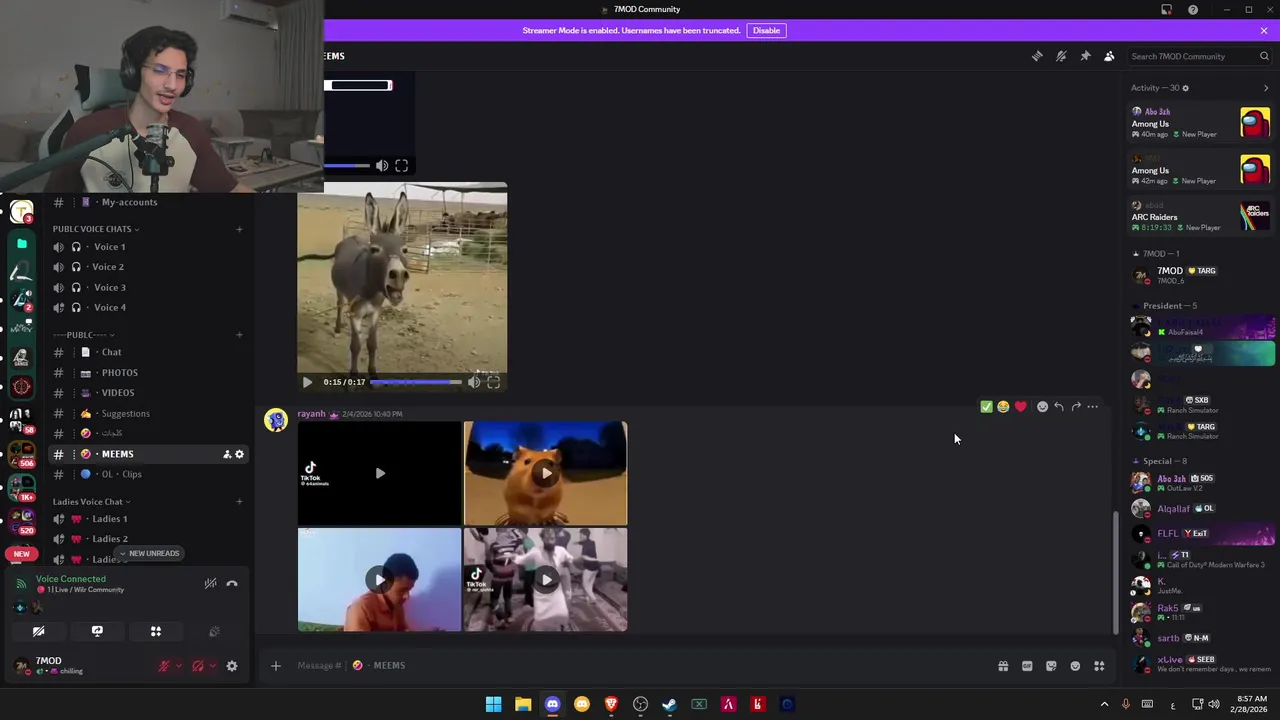Seek within the donkey video progress bar
The height and width of the screenshot is (720, 1280).
416,382
